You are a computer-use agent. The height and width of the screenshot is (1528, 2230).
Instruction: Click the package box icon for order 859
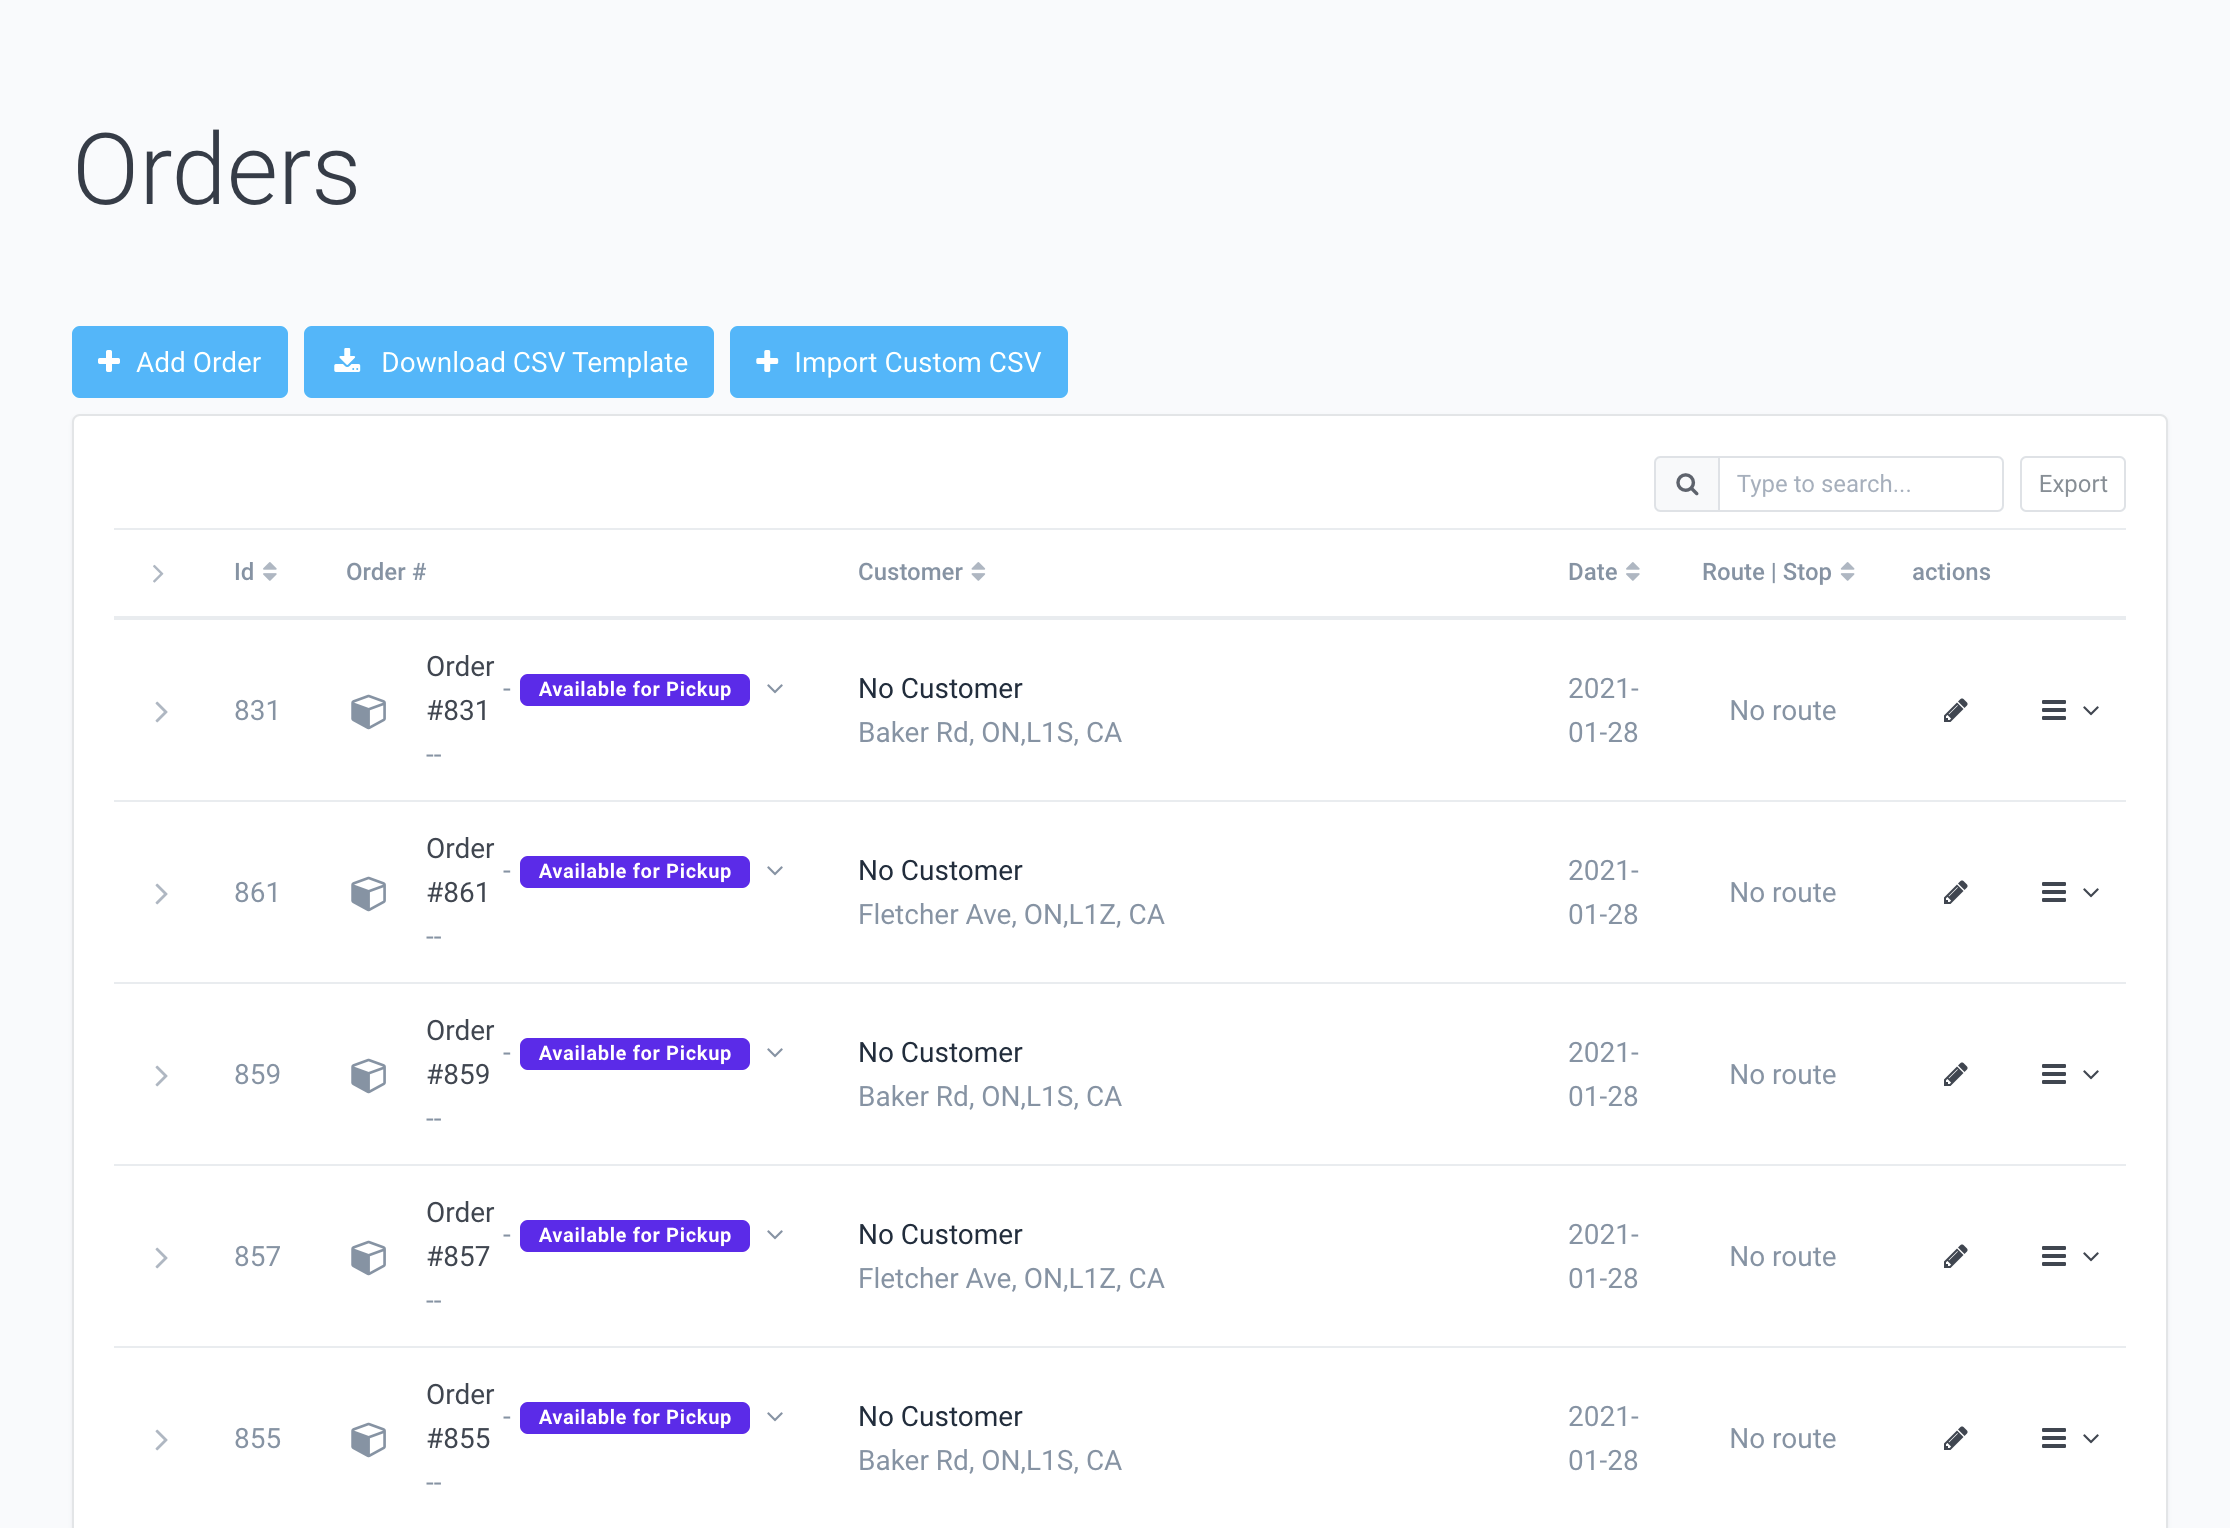(x=368, y=1076)
